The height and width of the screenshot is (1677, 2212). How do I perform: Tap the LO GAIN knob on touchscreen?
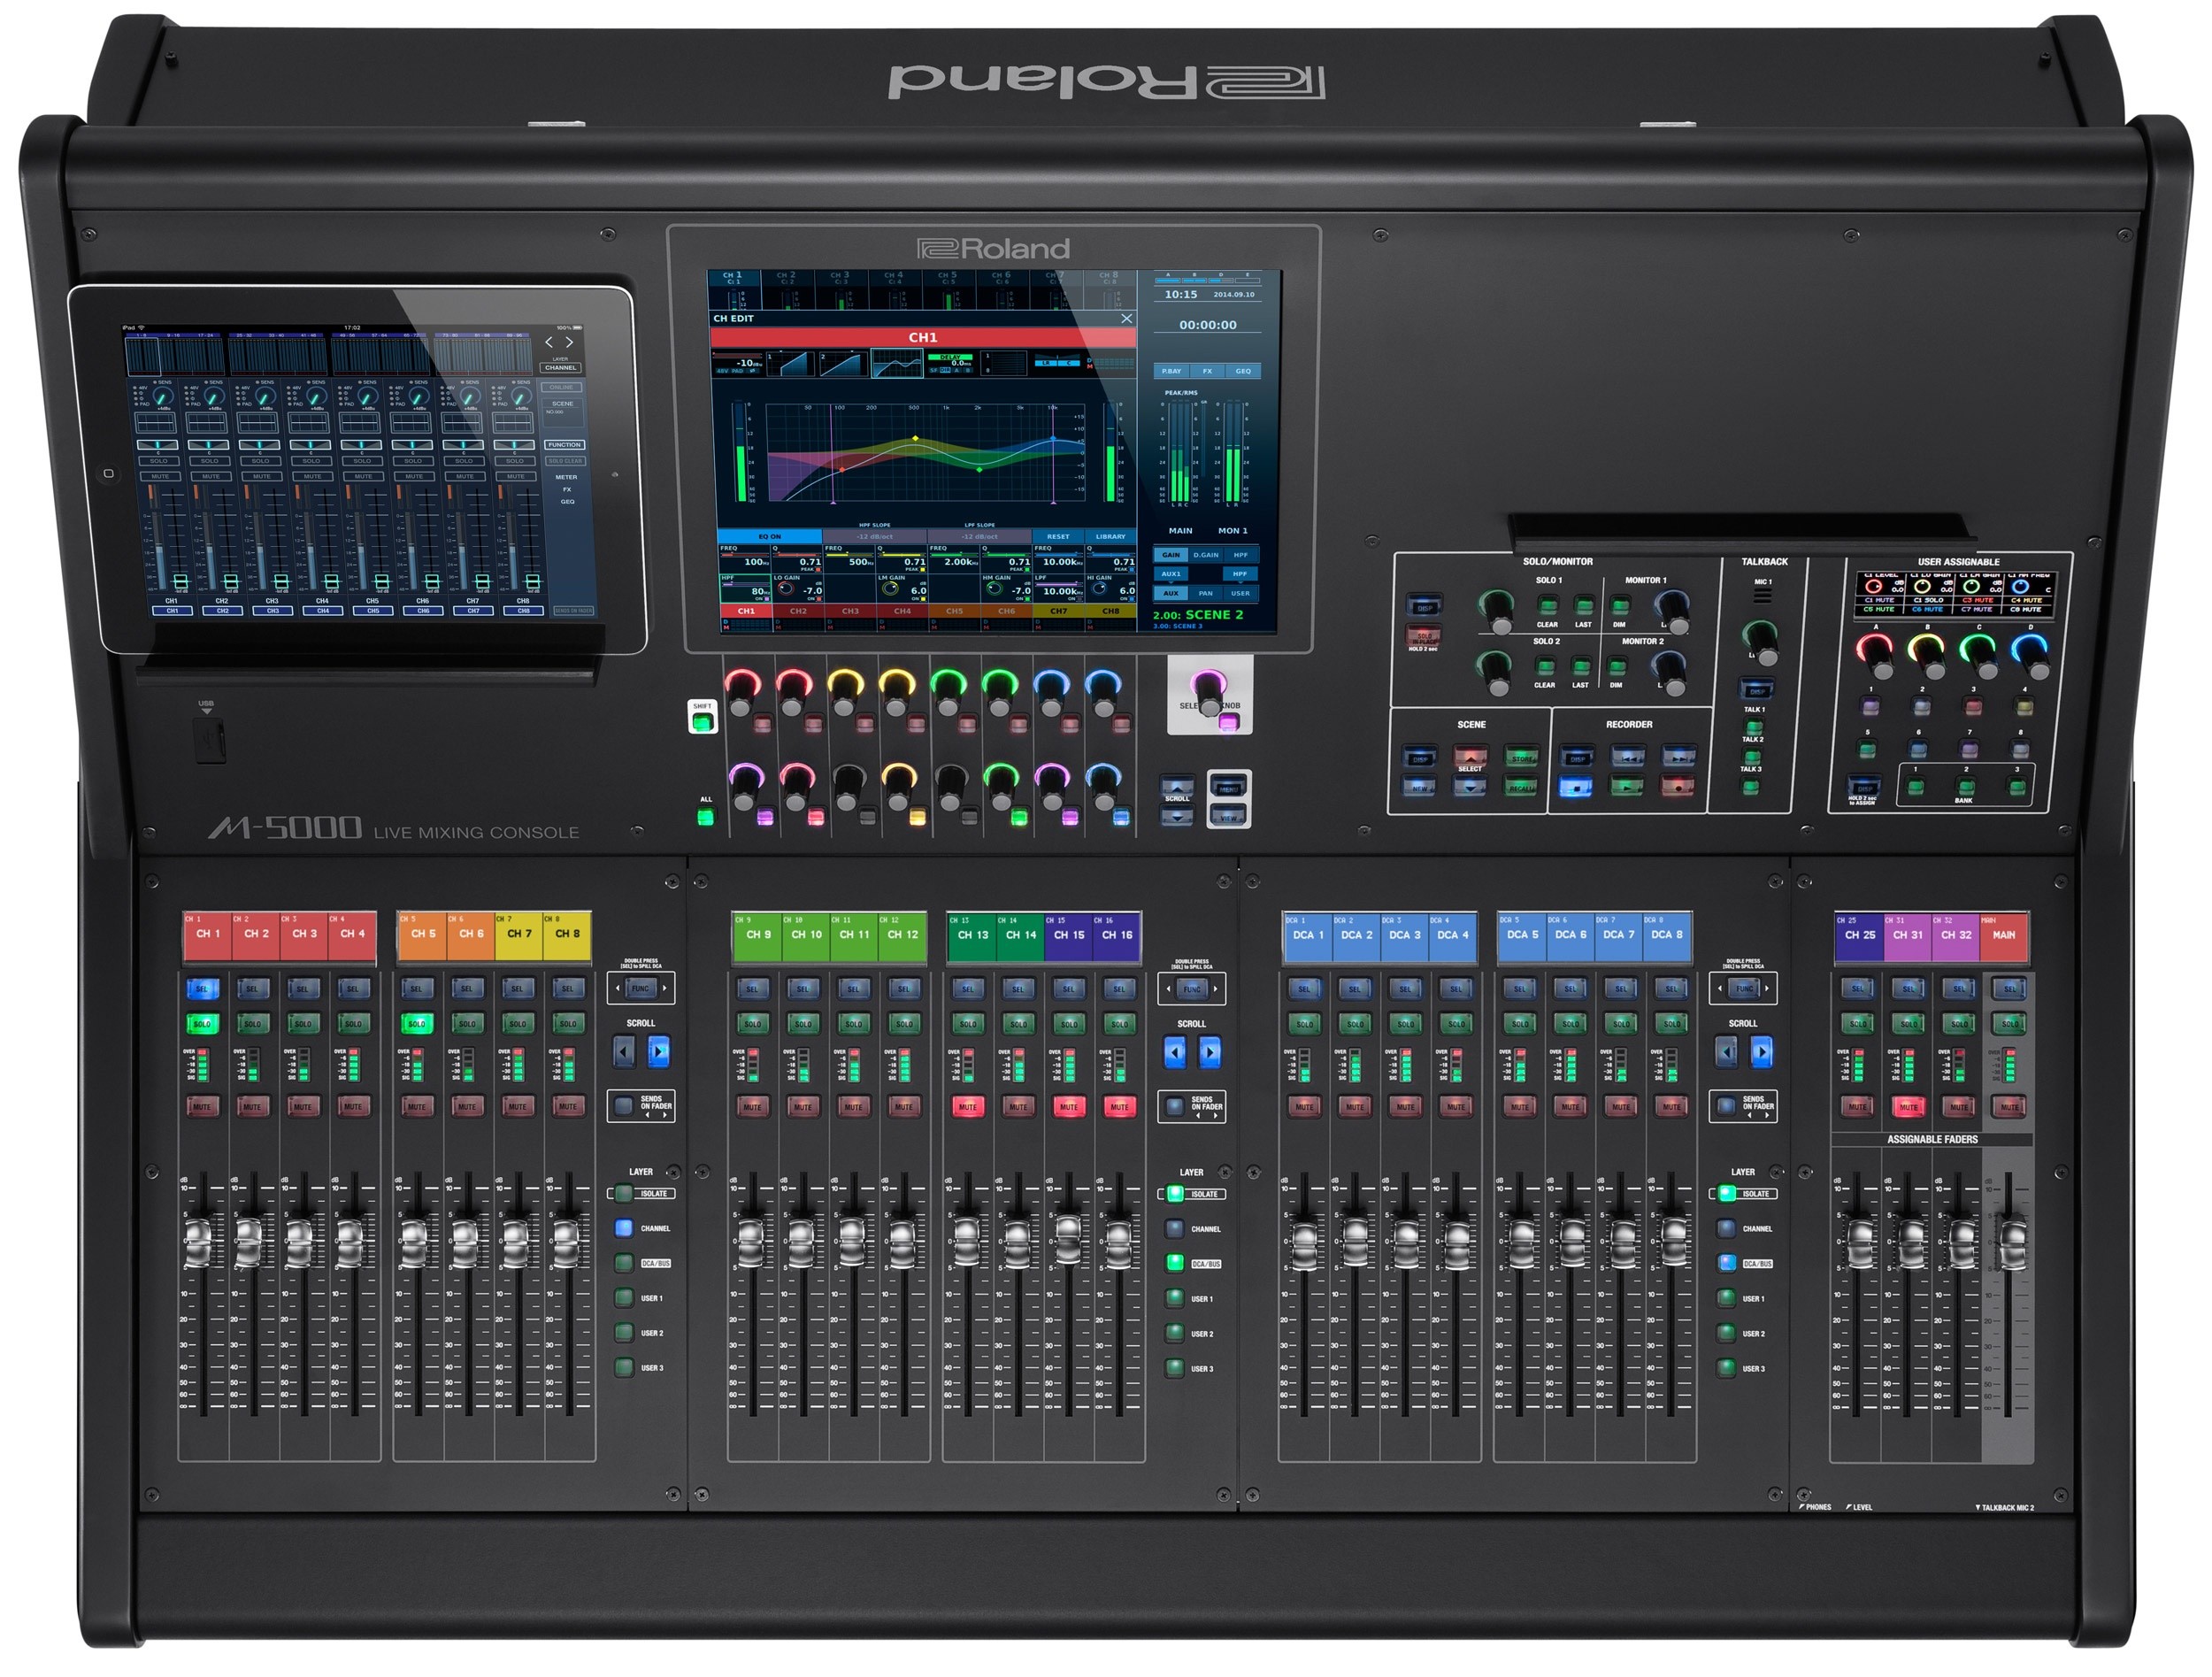pos(785,588)
